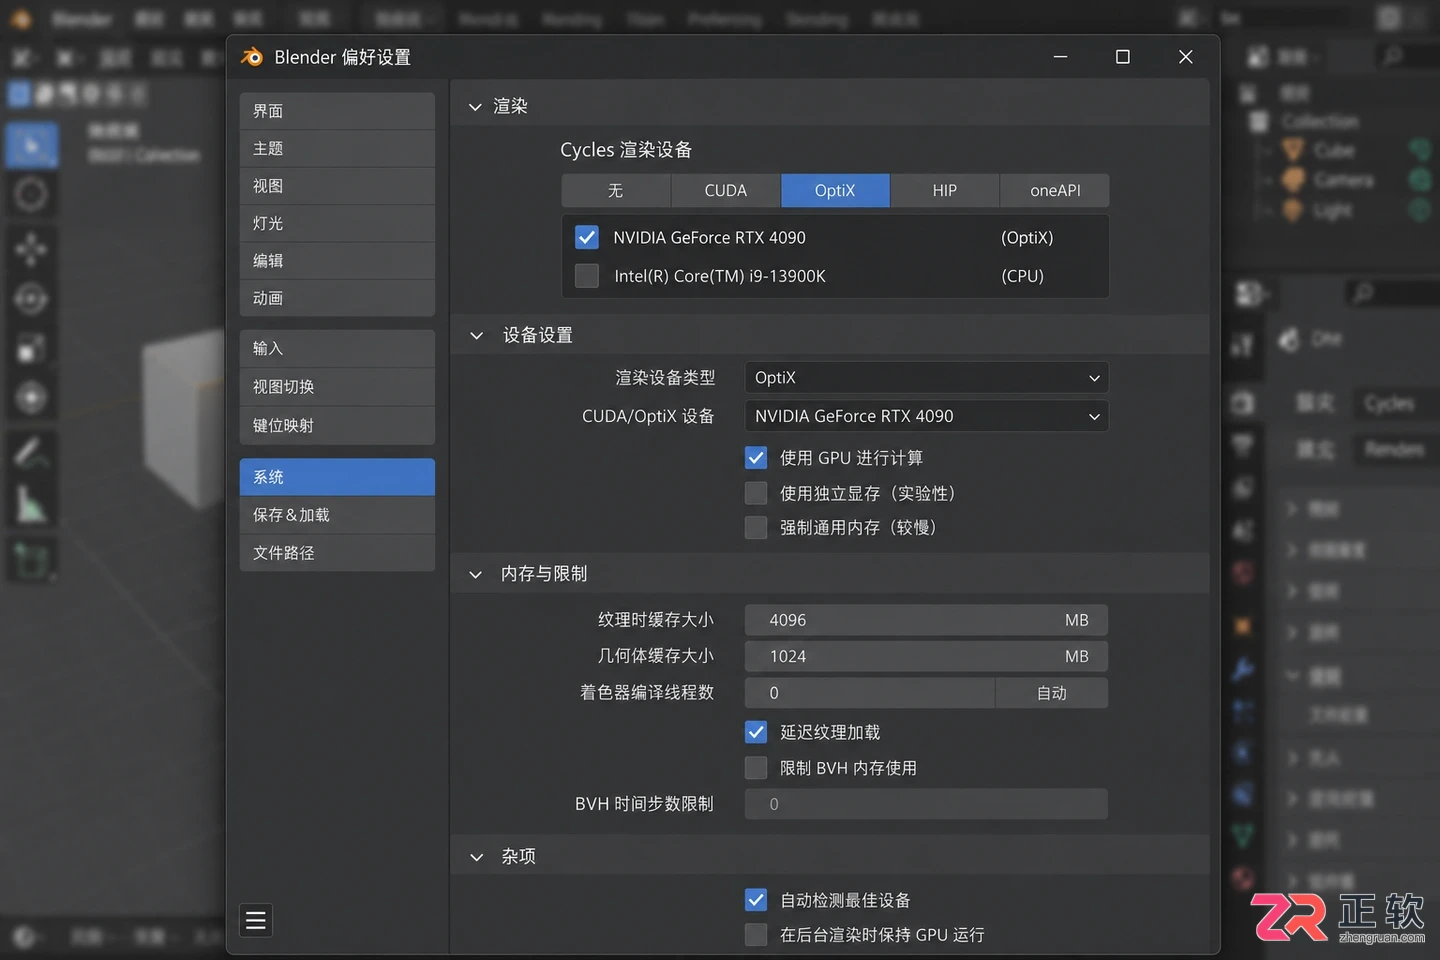Toggle the 使用 GPU 进行计算 checkbox
The image size is (1440, 960).
pyautogui.click(x=756, y=458)
